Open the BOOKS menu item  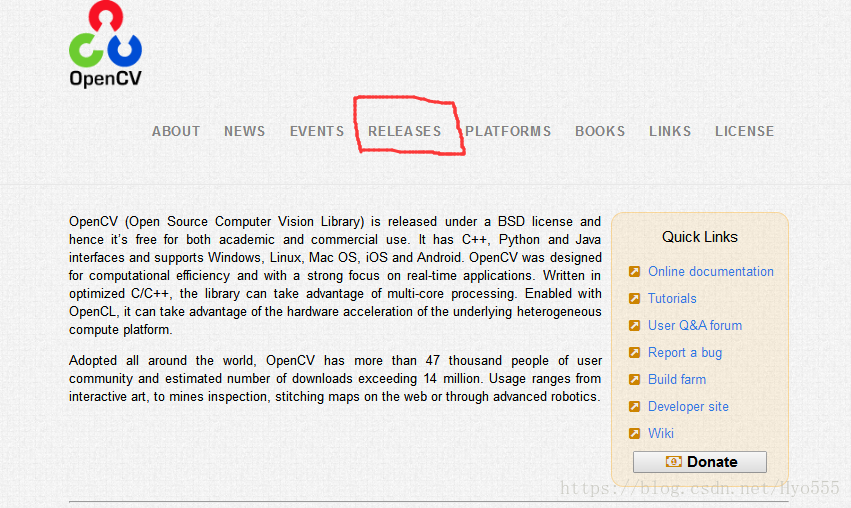600,131
